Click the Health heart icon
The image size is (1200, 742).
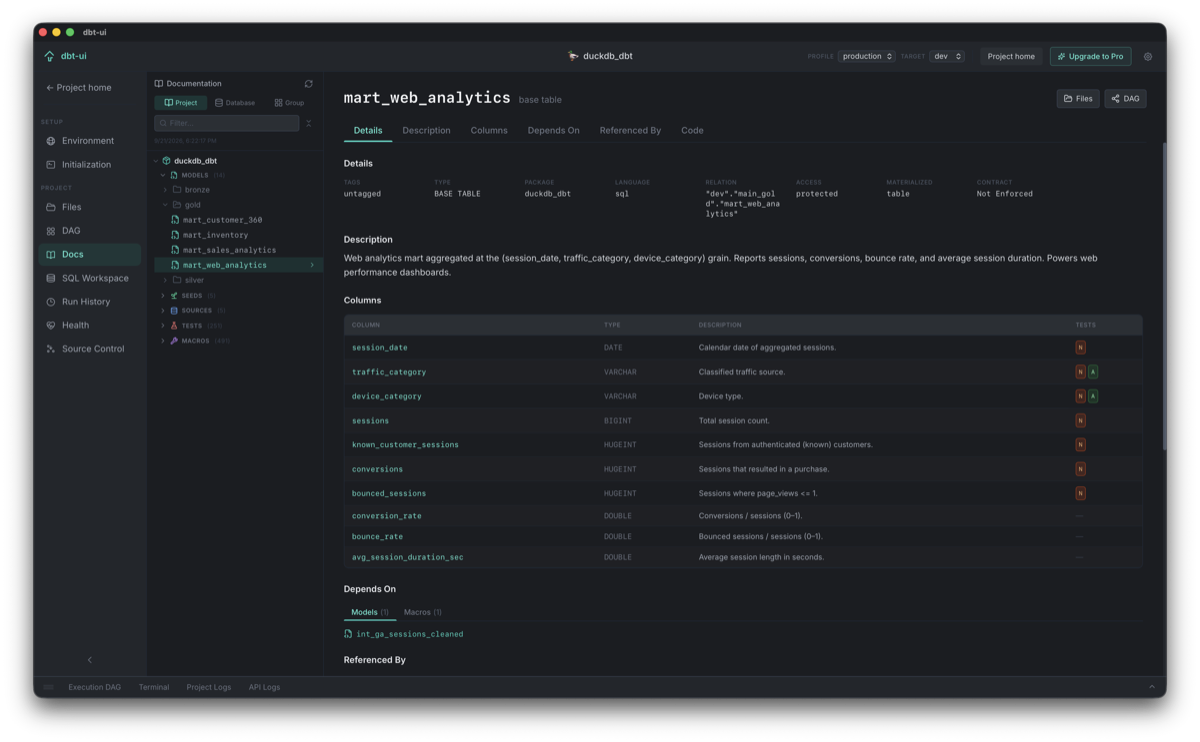coord(51,325)
